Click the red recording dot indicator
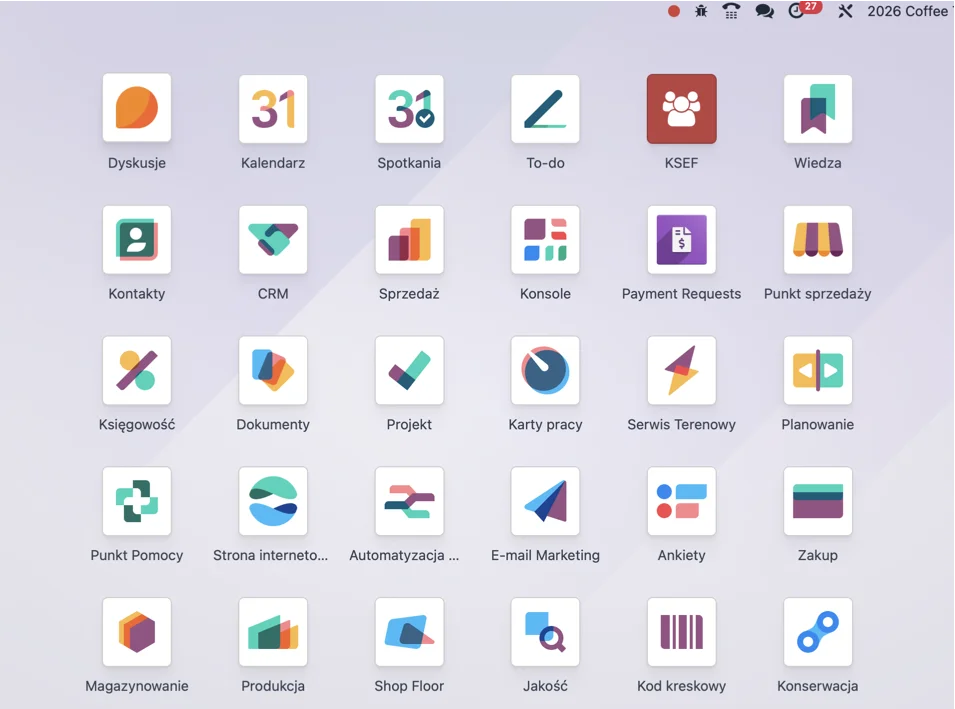Image resolution: width=955 pixels, height=709 pixels. 674,11
